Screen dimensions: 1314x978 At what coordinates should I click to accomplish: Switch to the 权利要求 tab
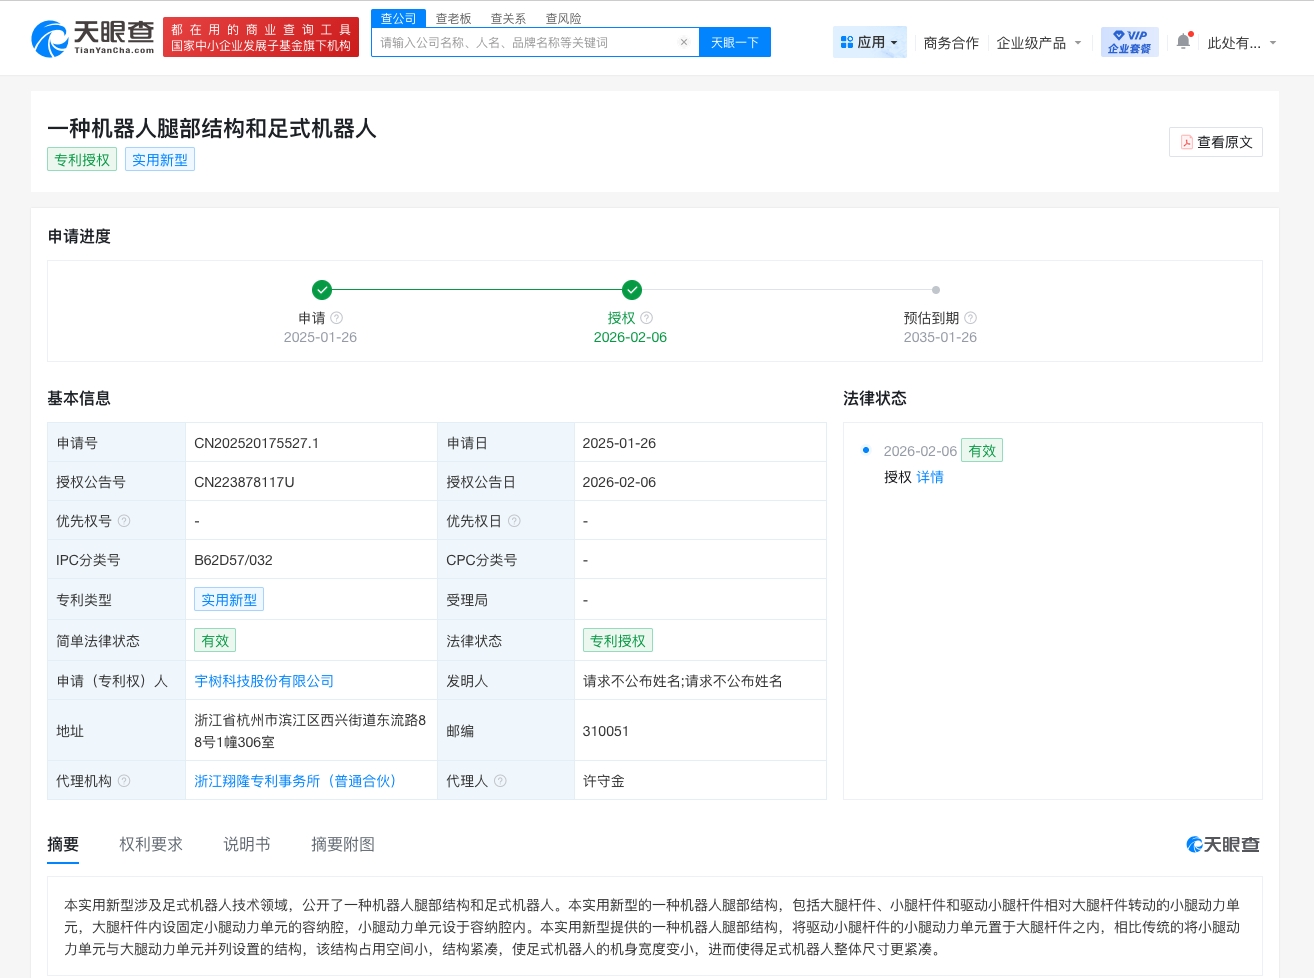point(150,844)
